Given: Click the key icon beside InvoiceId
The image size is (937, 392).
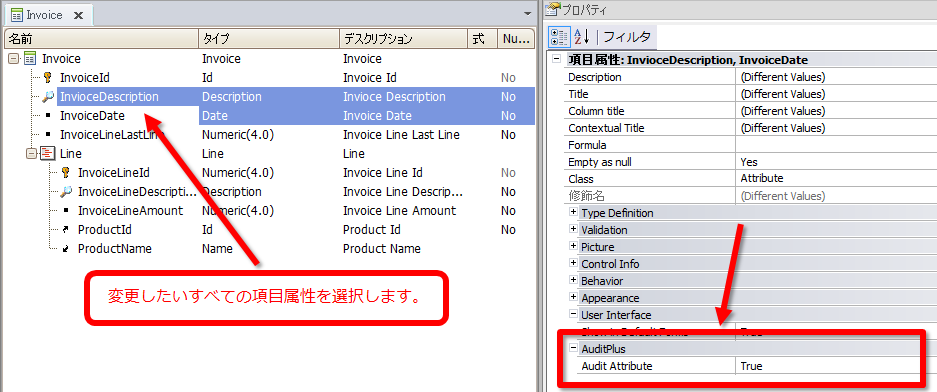Looking at the screenshot, I should click(x=48, y=78).
